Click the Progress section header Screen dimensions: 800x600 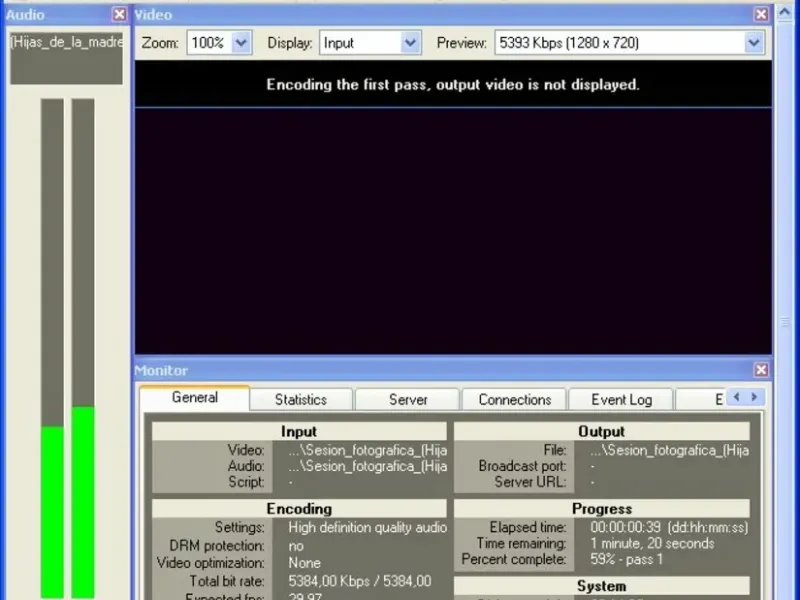pos(602,509)
